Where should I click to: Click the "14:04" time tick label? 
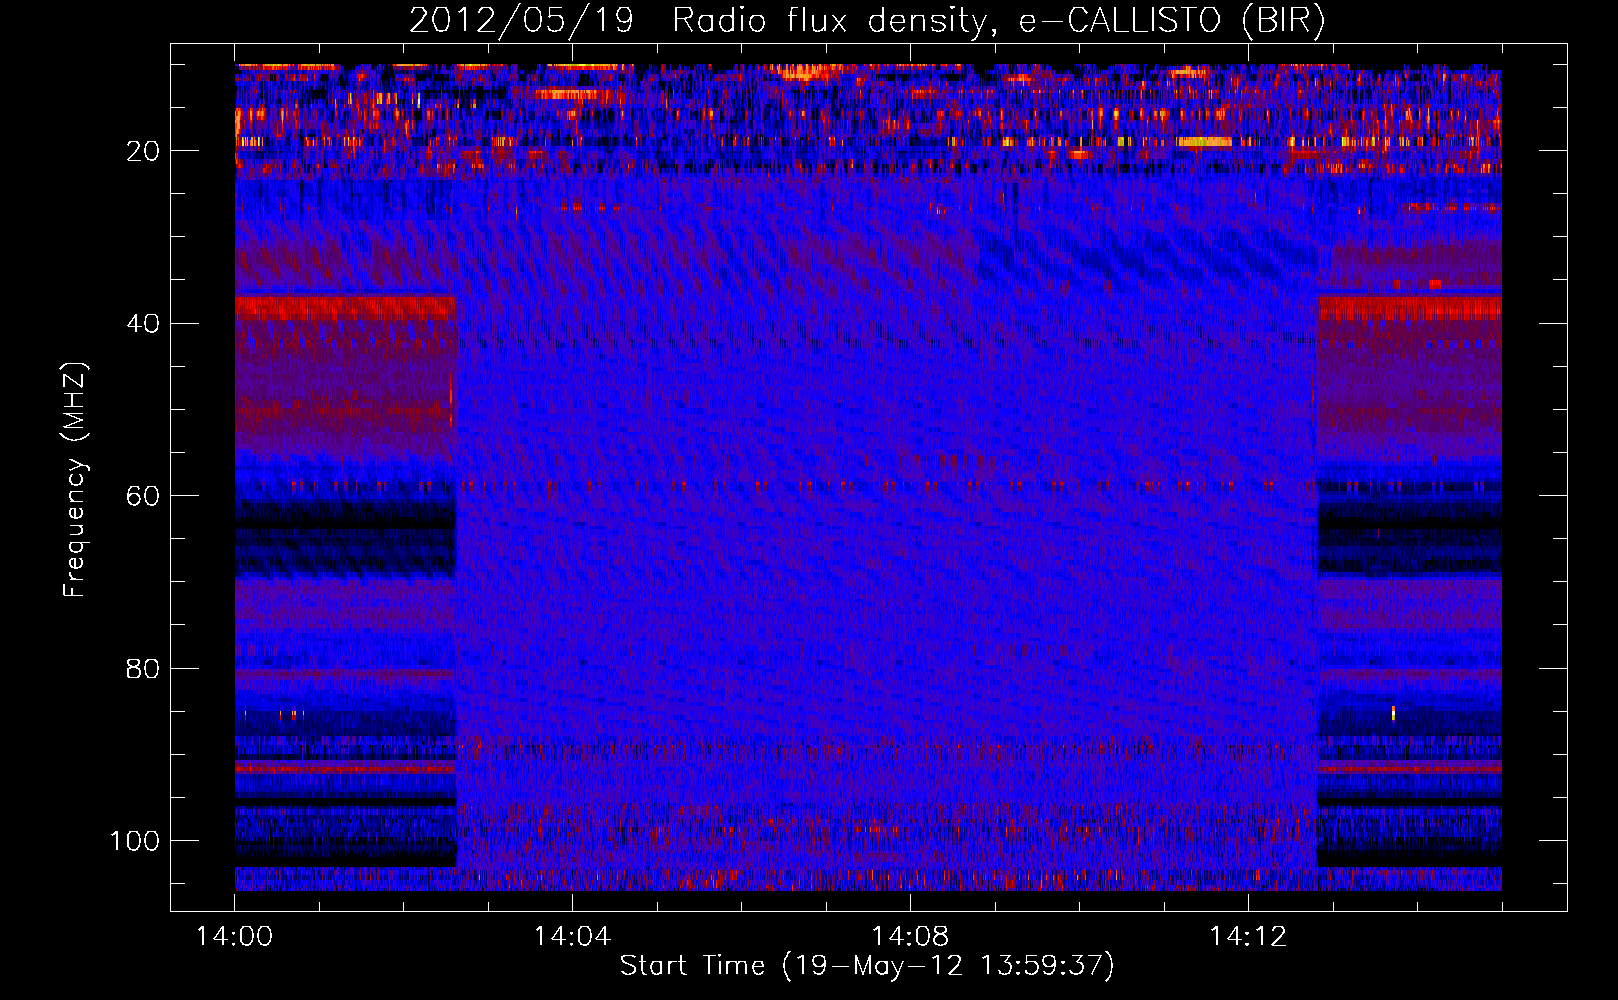coord(572,937)
